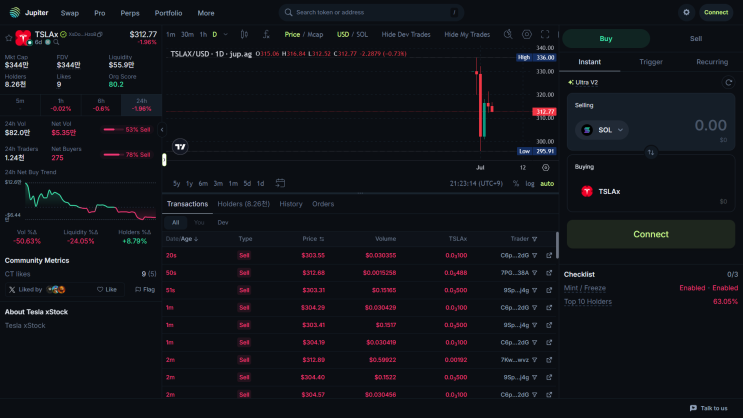Open explorer link for the 50s transaction

point(549,273)
